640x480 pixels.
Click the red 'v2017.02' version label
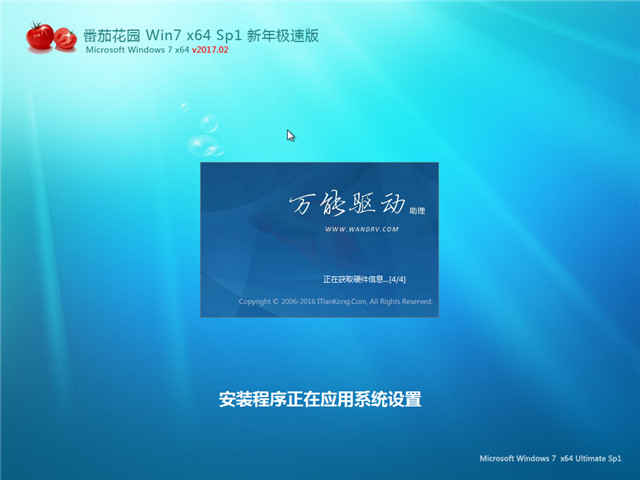click(x=210, y=50)
